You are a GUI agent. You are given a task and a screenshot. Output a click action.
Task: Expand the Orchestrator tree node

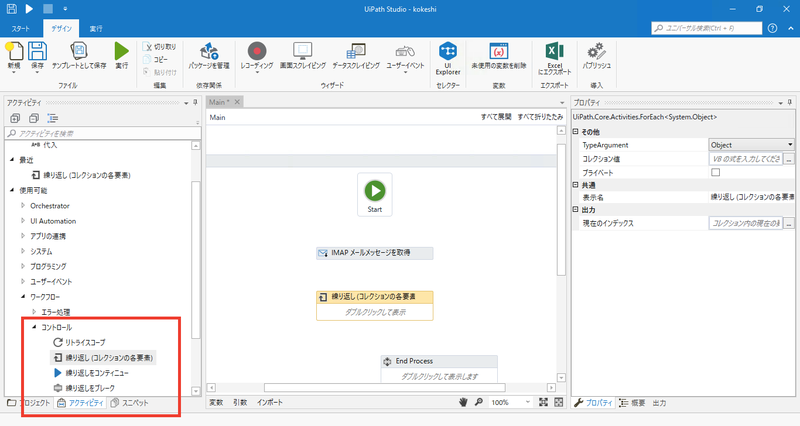pos(22,206)
